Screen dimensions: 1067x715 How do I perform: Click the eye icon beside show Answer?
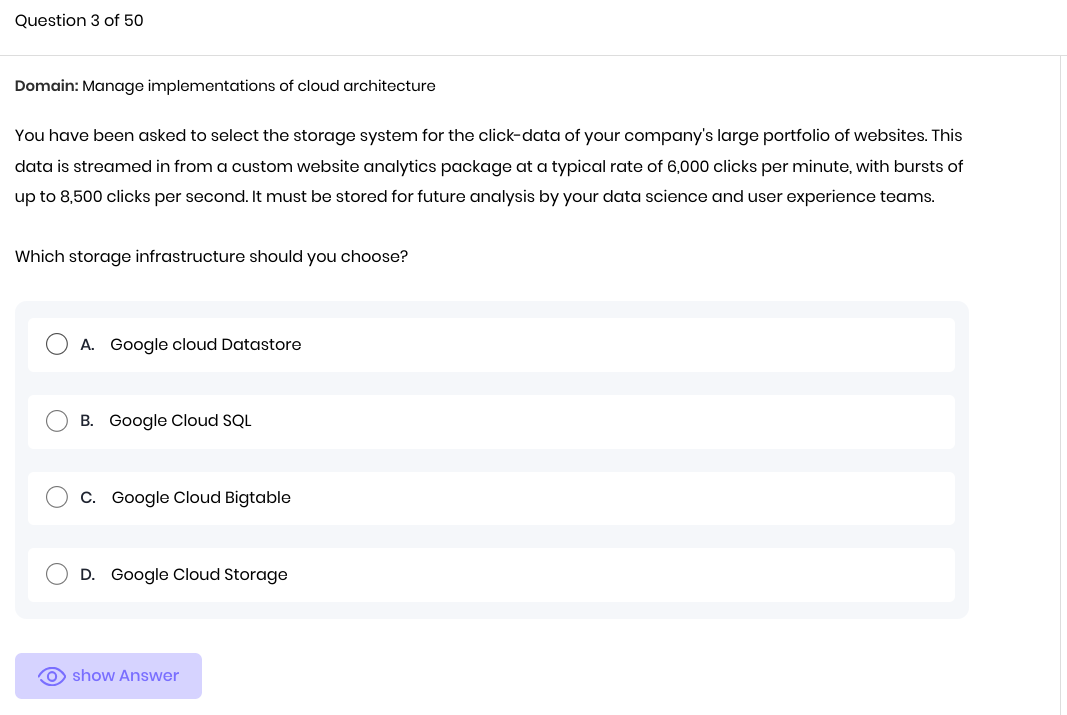[x=52, y=676]
